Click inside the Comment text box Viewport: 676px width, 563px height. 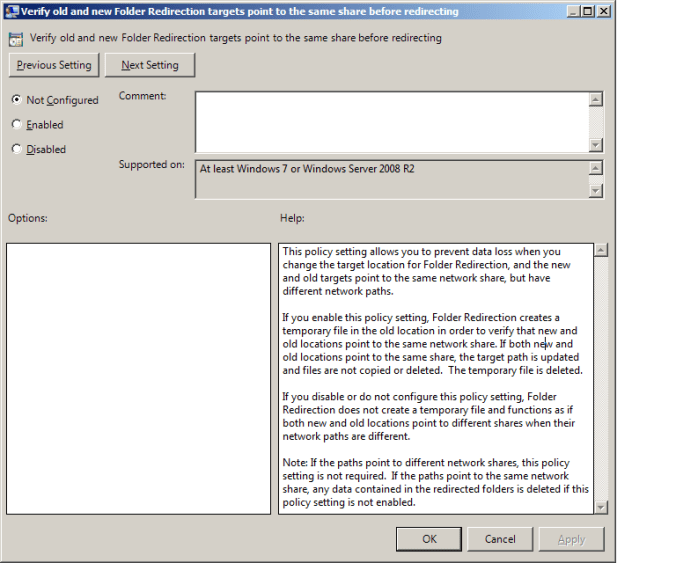392,122
